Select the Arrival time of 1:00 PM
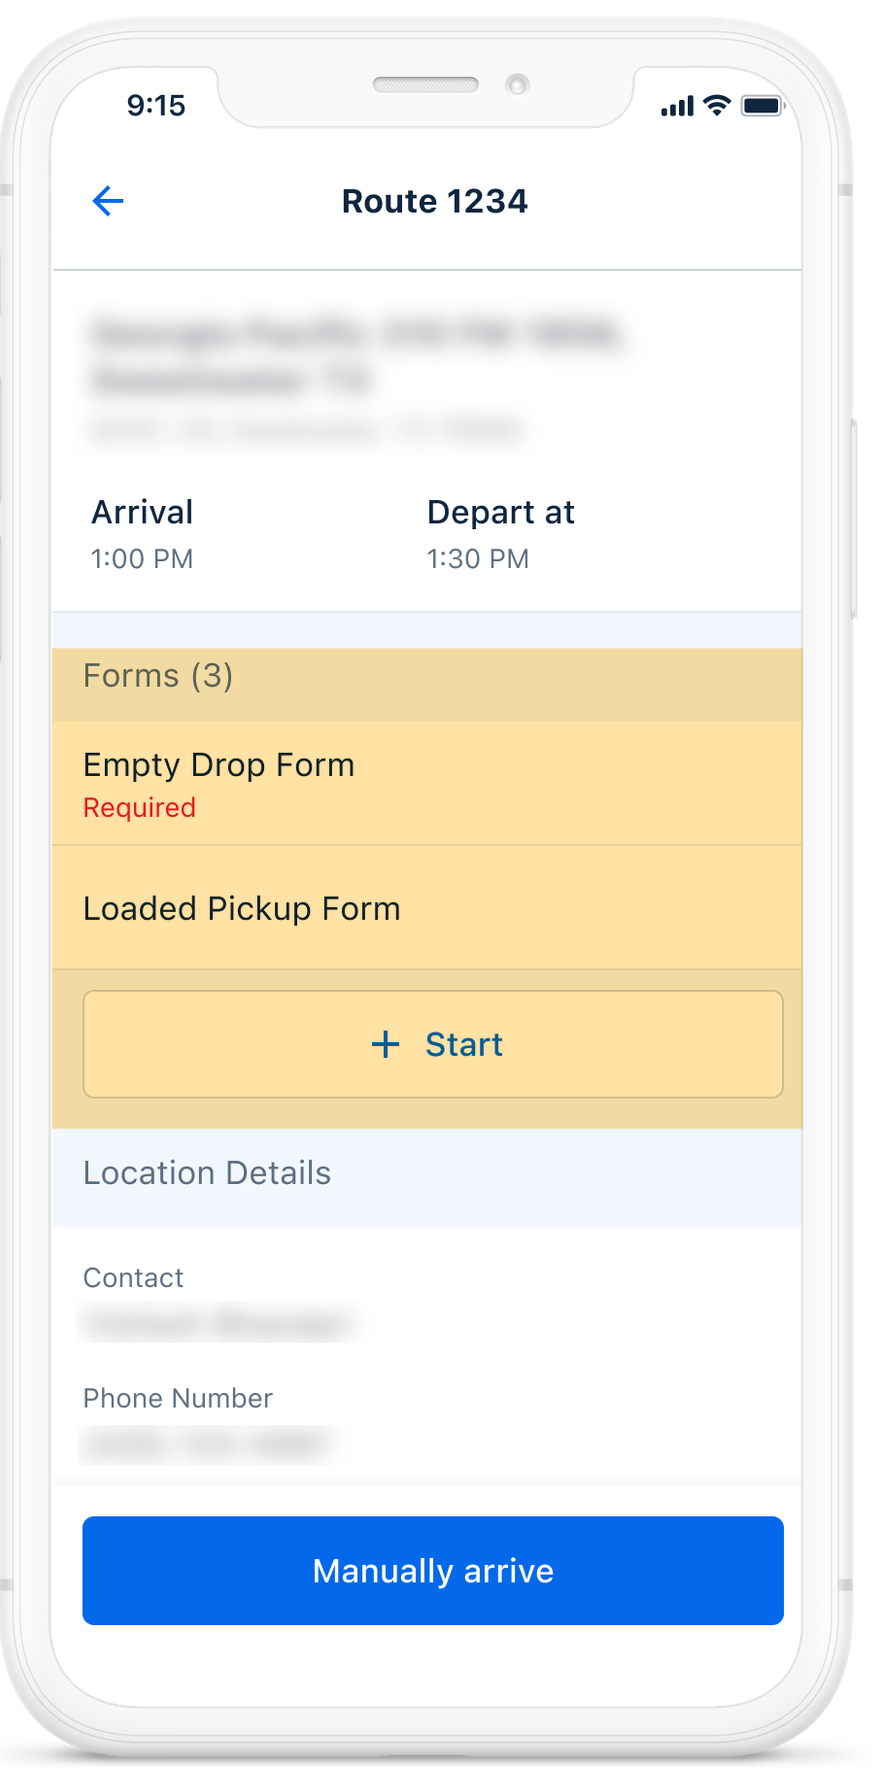The height and width of the screenshot is (1777, 878). (142, 558)
